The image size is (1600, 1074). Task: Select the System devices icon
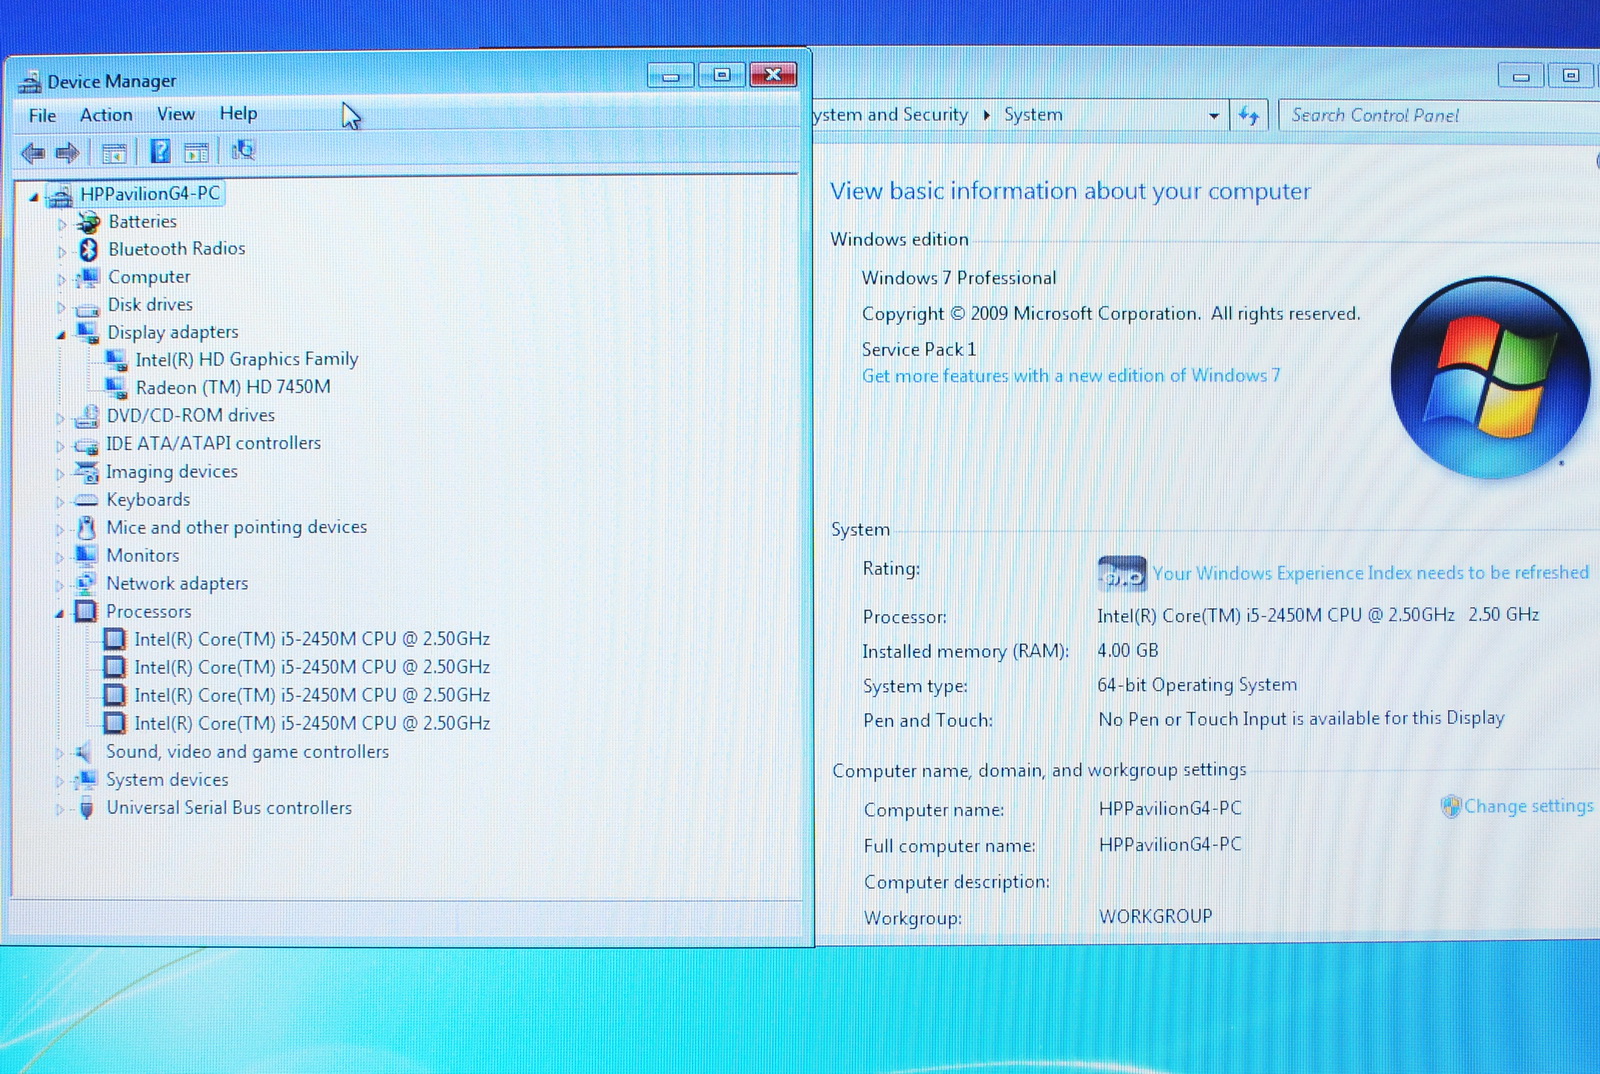tap(87, 780)
